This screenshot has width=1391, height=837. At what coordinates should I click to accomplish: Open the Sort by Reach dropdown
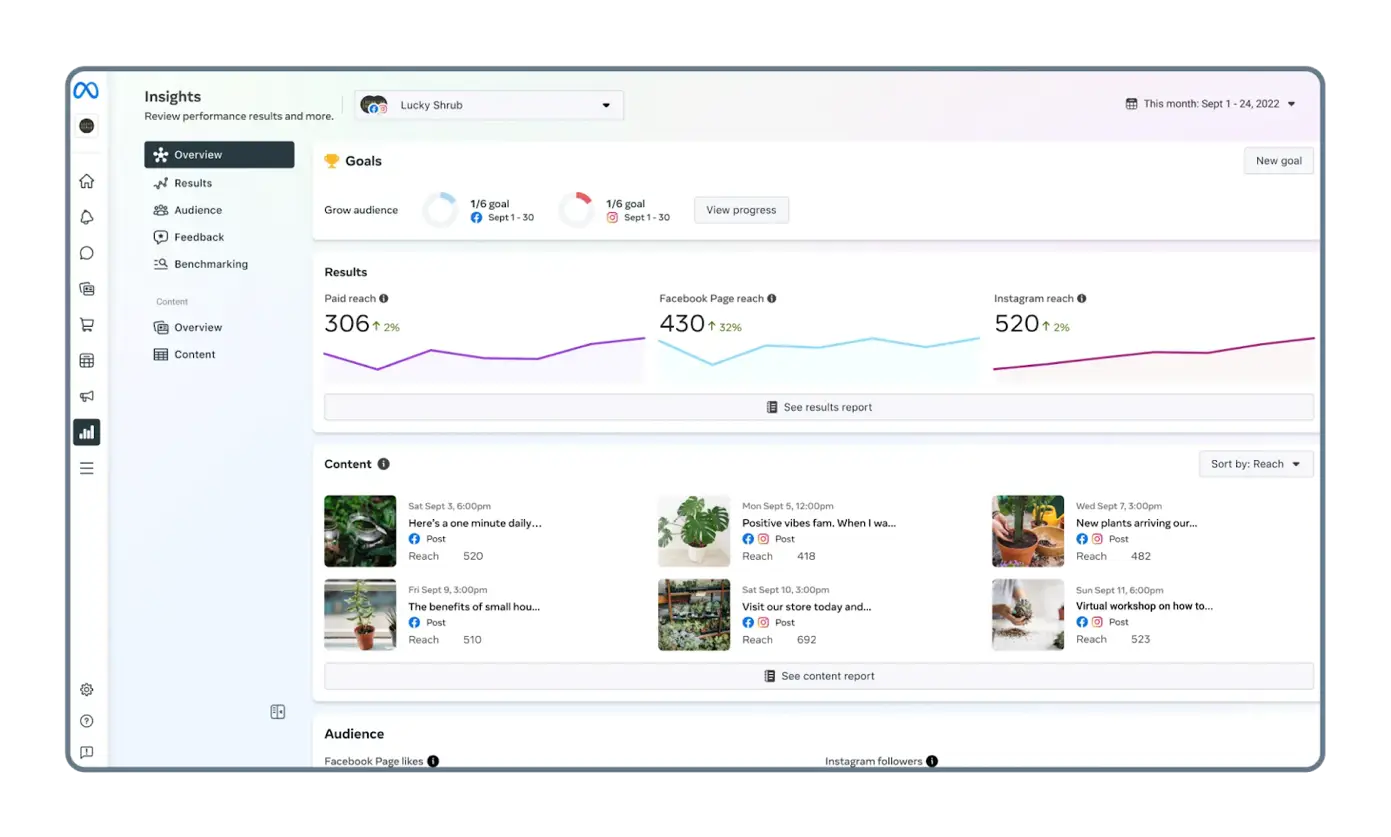point(1255,463)
